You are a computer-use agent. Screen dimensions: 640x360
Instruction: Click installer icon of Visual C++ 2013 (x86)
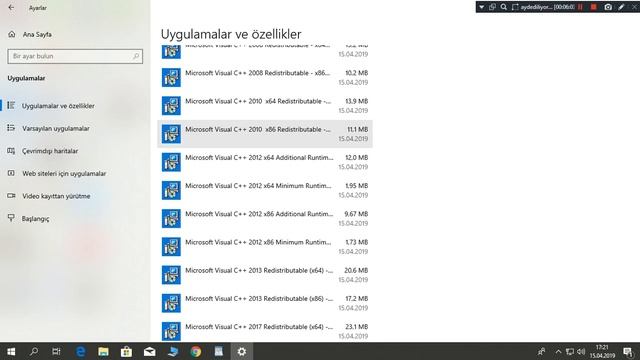(x=171, y=303)
